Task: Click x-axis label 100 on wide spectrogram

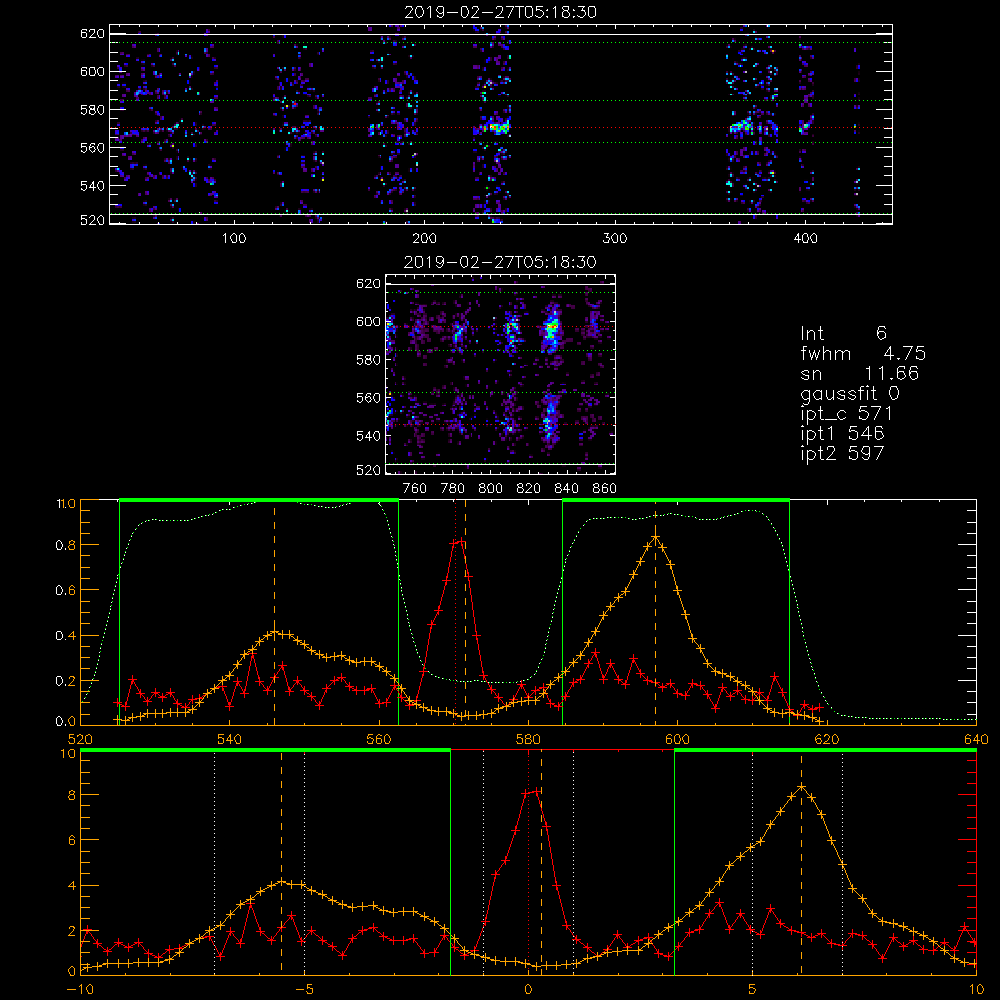Action: coord(234,239)
